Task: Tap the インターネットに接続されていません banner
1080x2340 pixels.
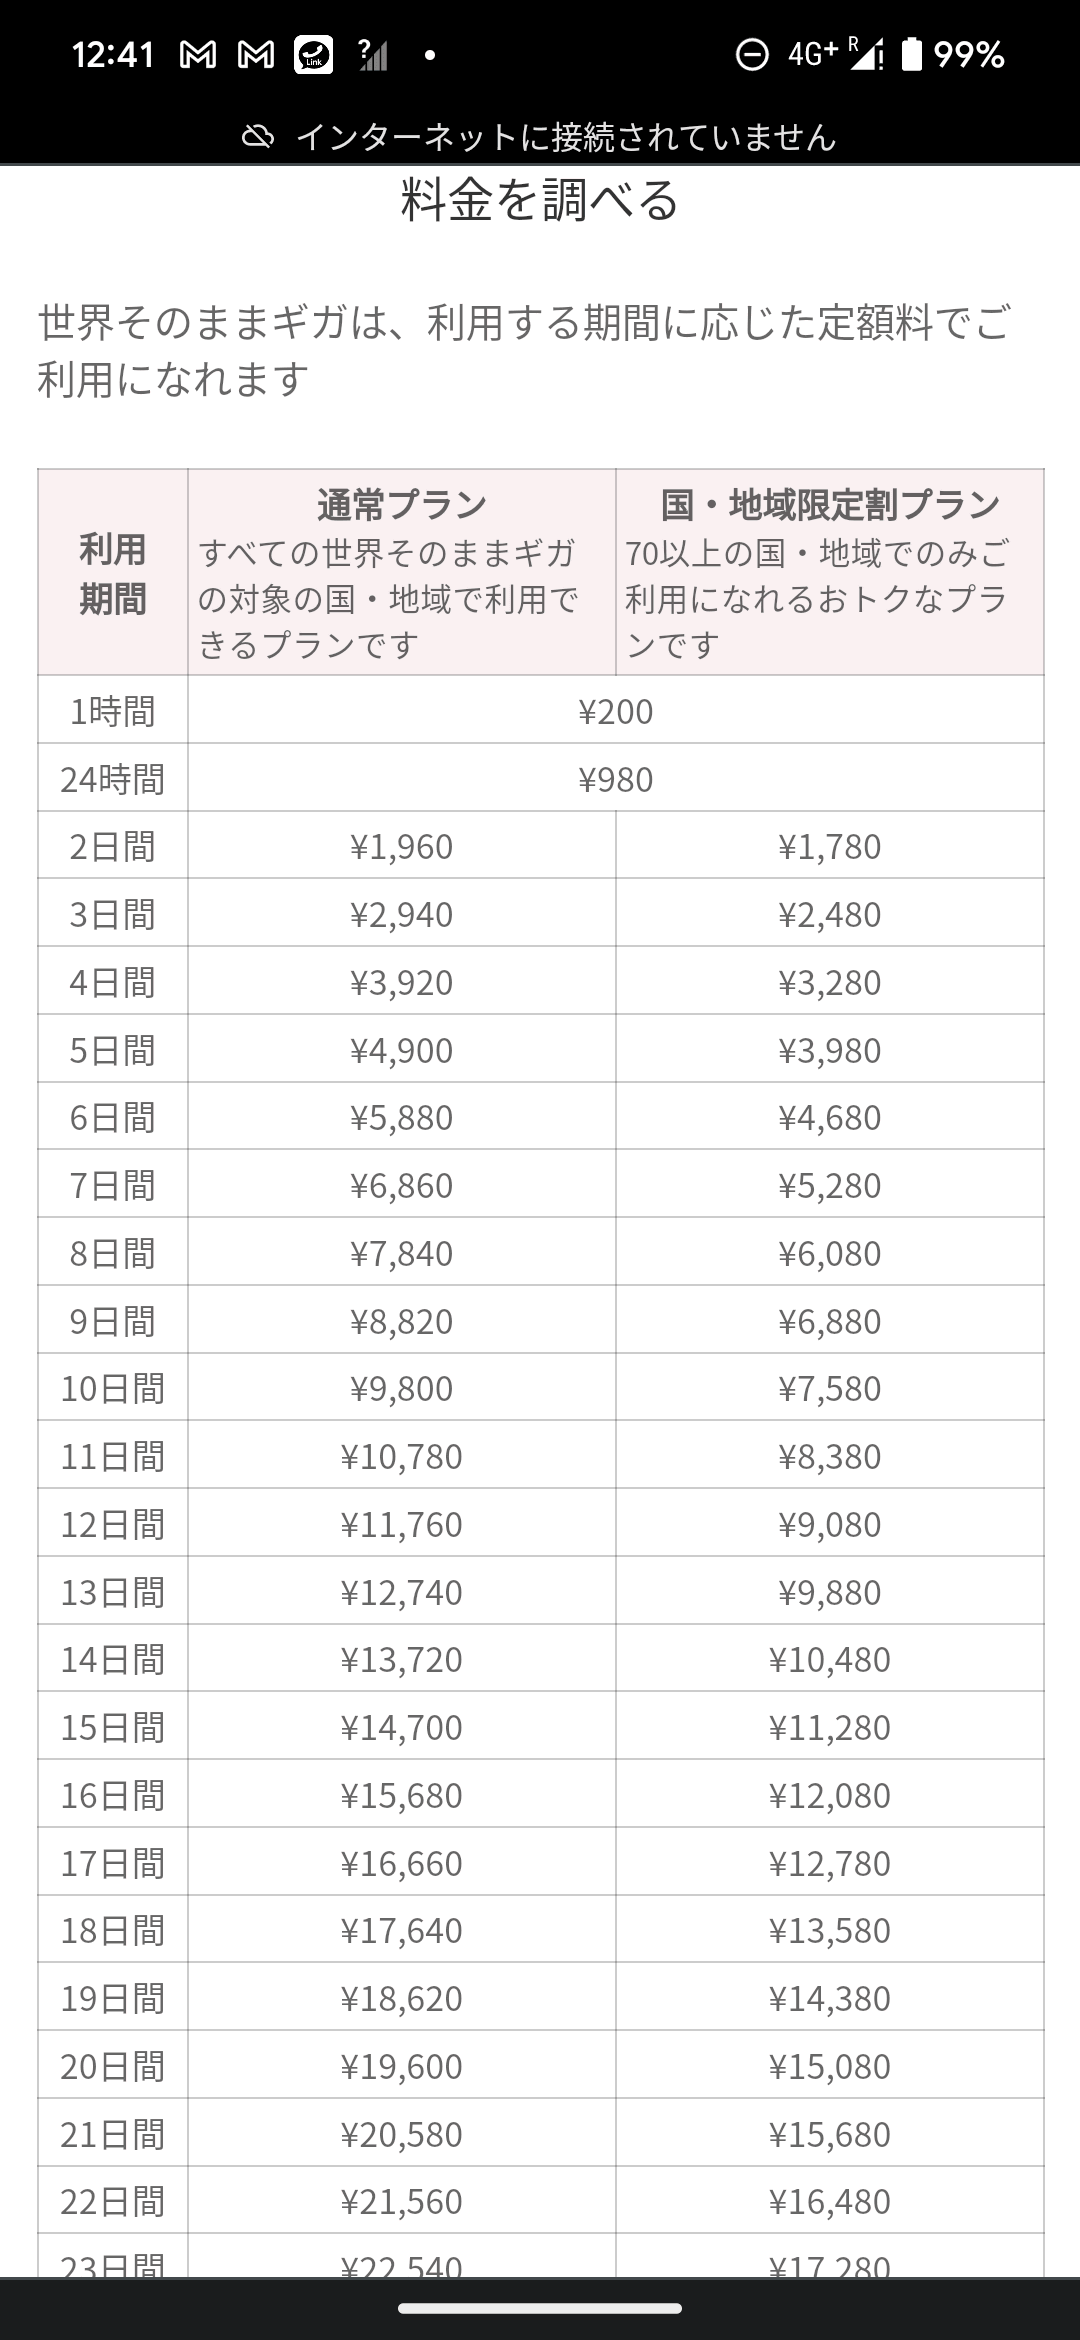Action: tap(565, 139)
